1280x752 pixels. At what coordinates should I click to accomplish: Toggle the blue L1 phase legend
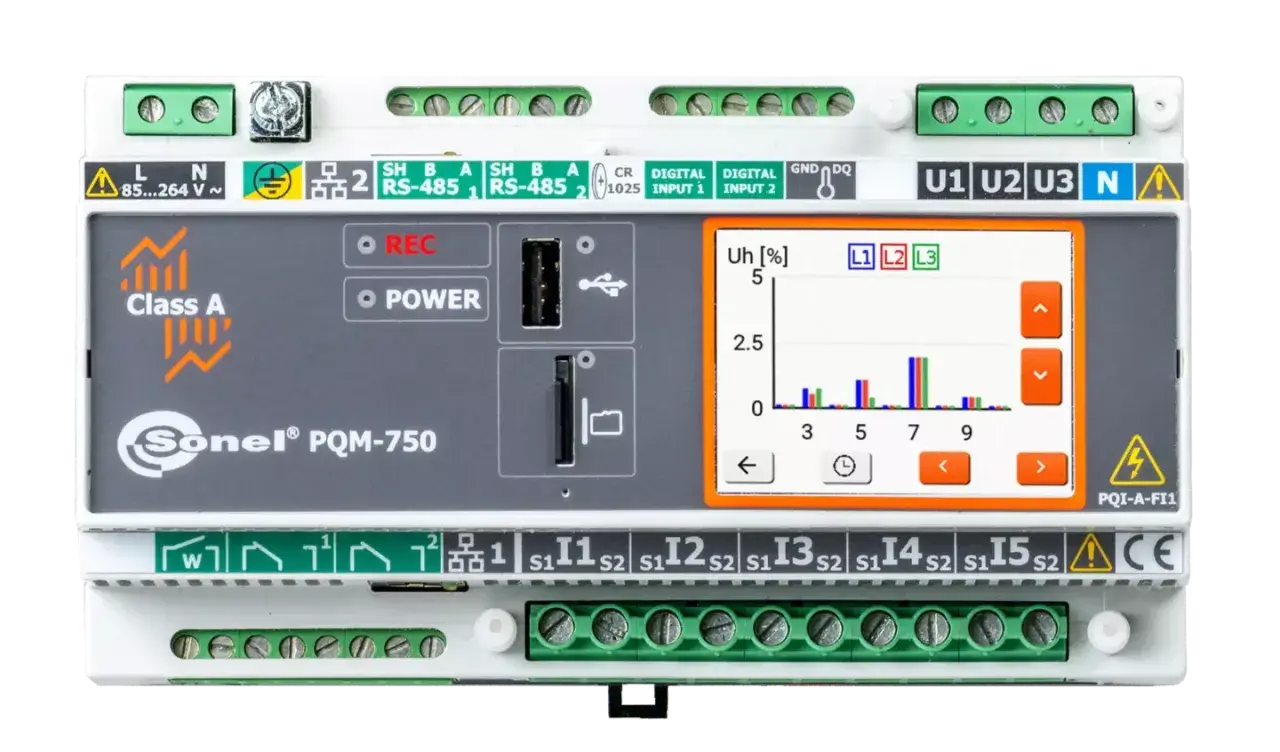pos(860,257)
